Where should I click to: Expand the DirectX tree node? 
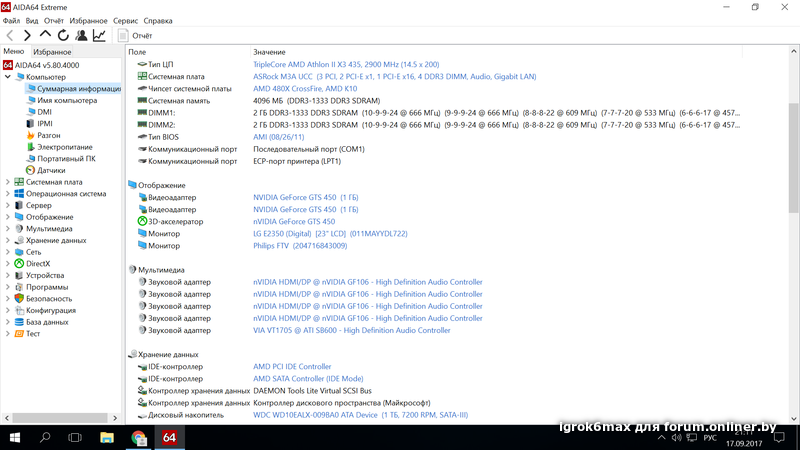8,264
